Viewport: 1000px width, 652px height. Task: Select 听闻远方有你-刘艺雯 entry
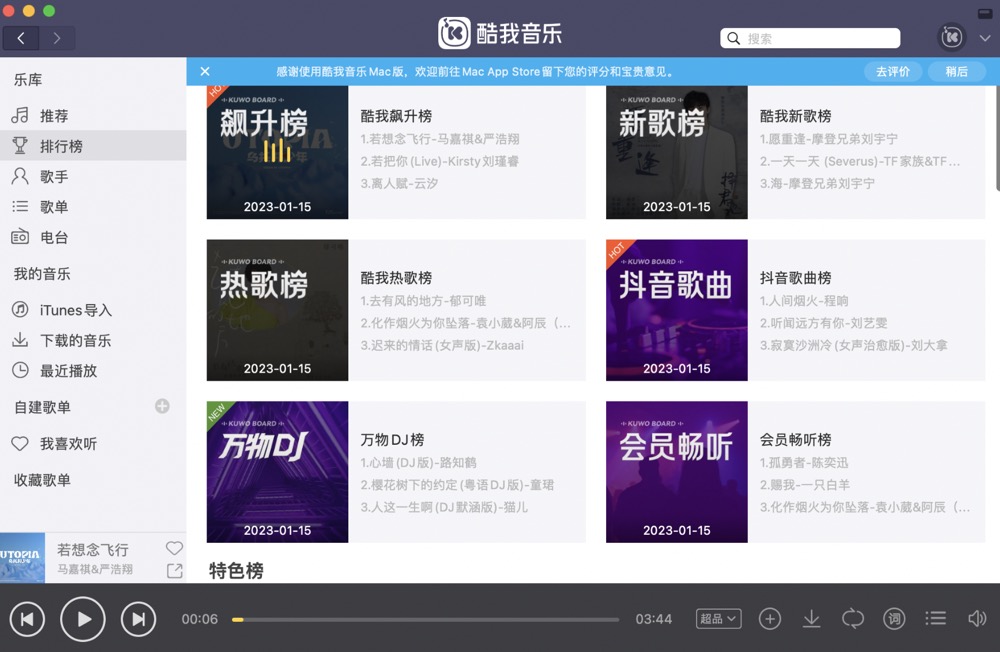coord(823,323)
